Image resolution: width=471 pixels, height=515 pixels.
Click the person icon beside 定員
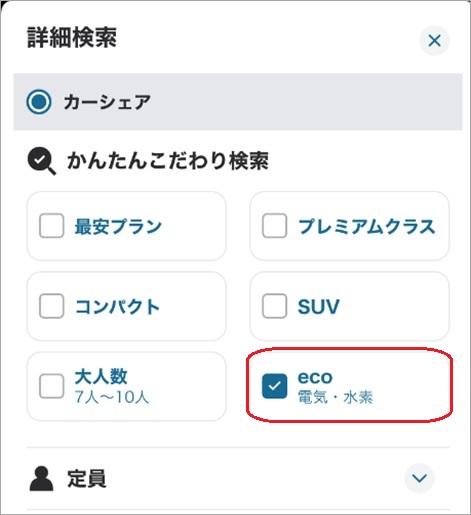[x=41, y=479]
